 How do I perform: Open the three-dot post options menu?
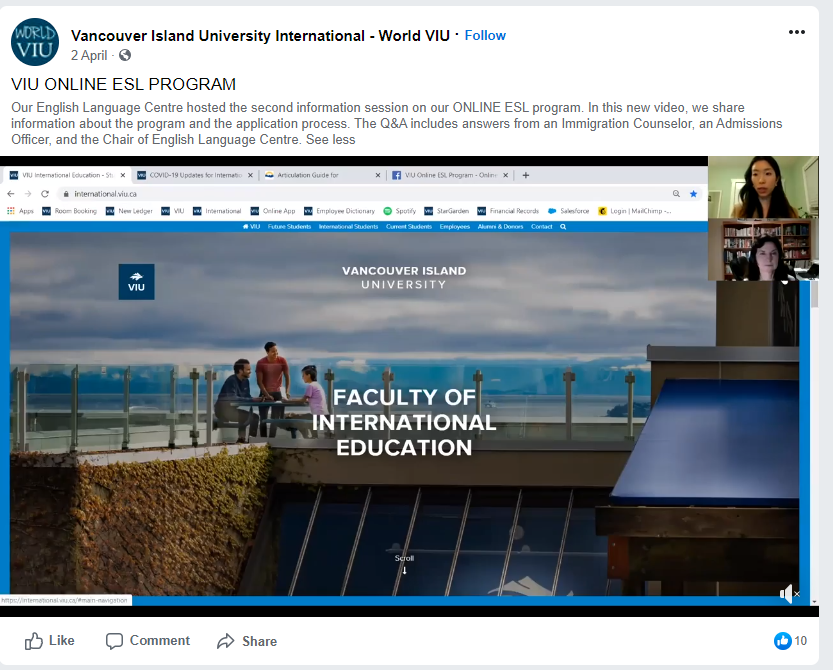(x=796, y=32)
